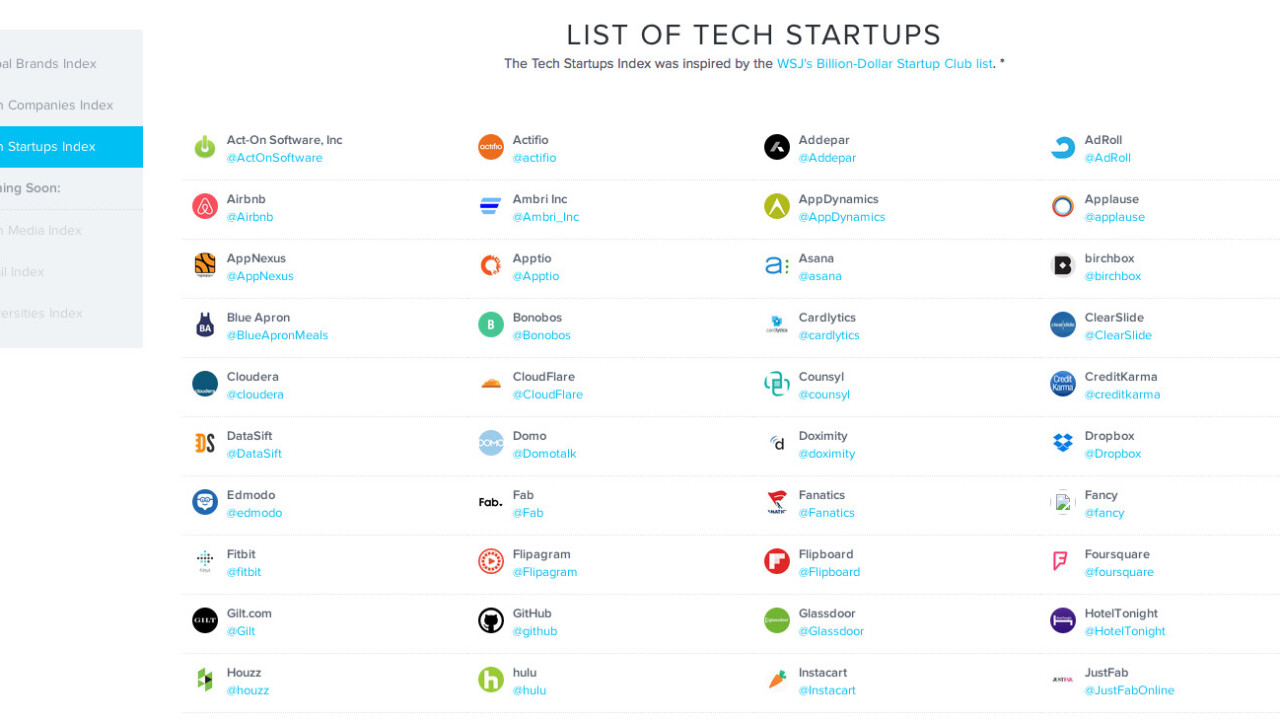Click the Act-On Software power icon
Screen dimensions: 1280x720
point(205,148)
